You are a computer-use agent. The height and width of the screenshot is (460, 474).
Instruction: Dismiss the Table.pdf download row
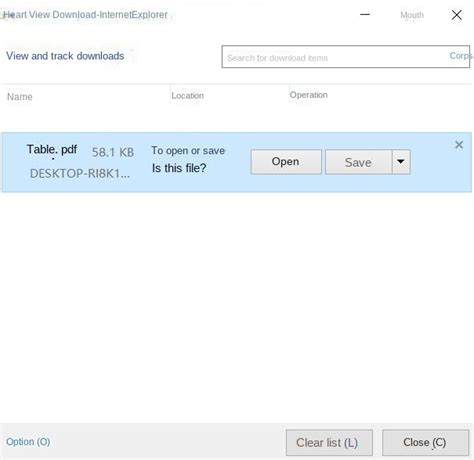459,145
